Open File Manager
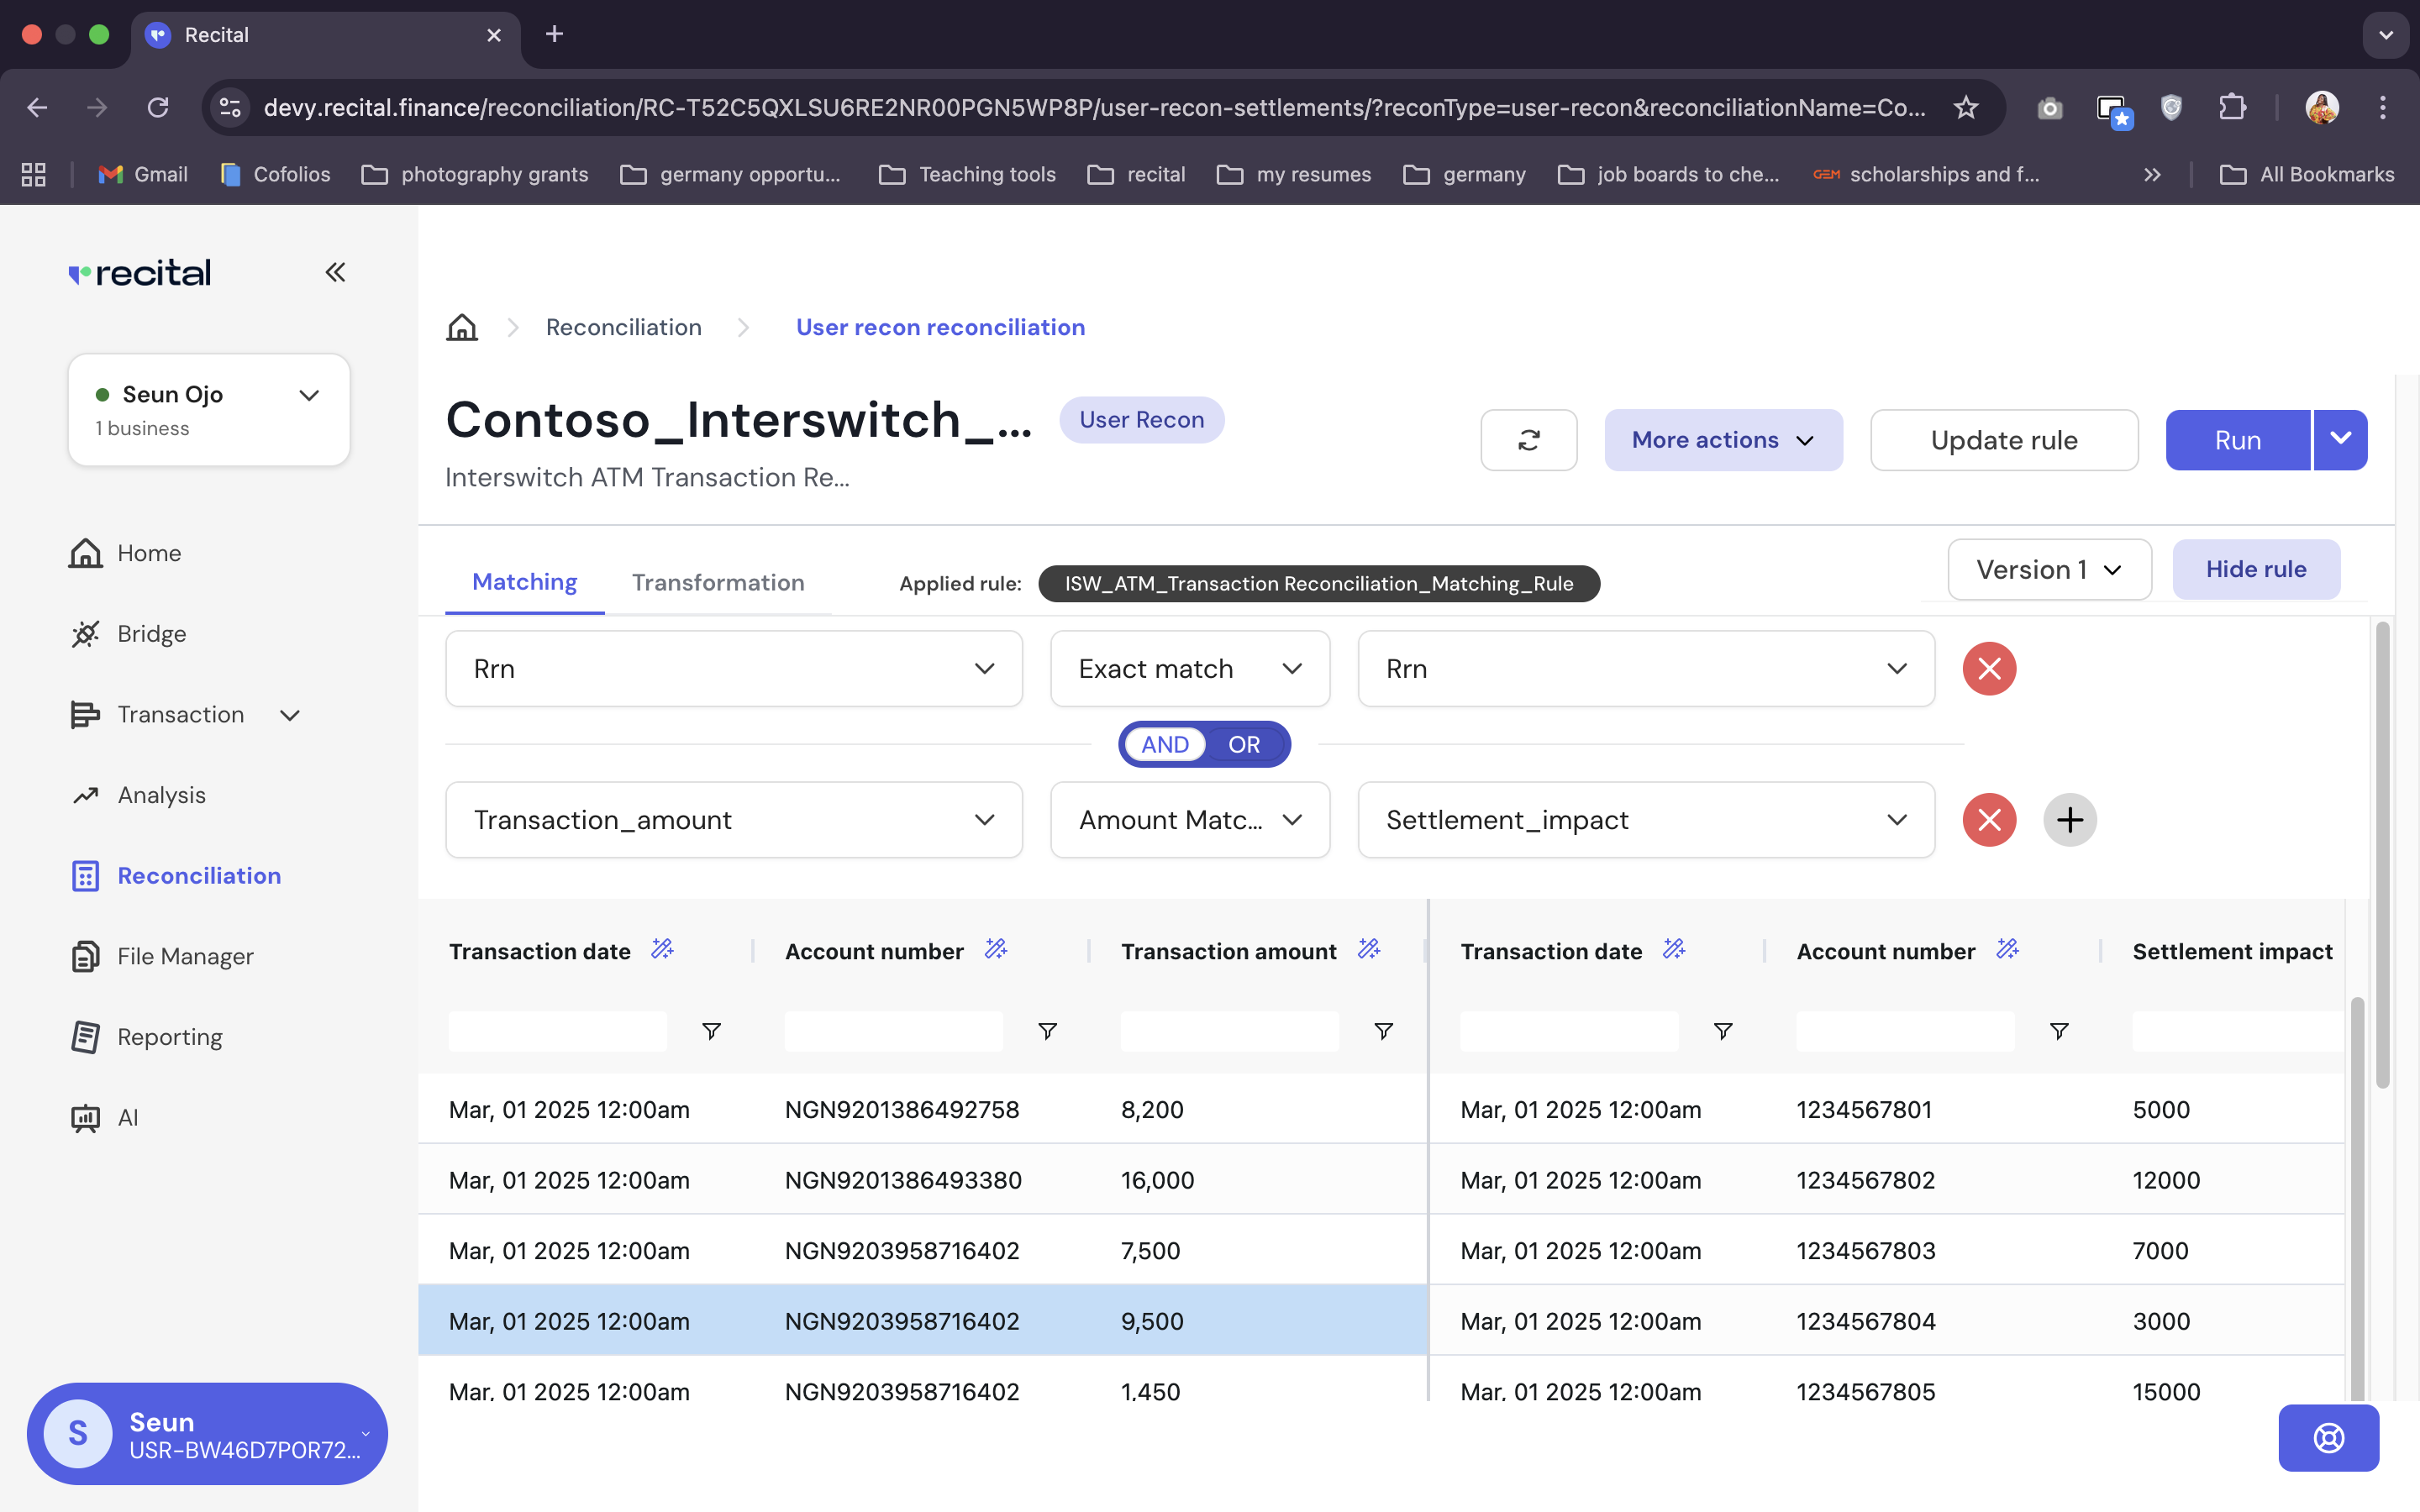This screenshot has height=1512, width=2420. click(185, 956)
